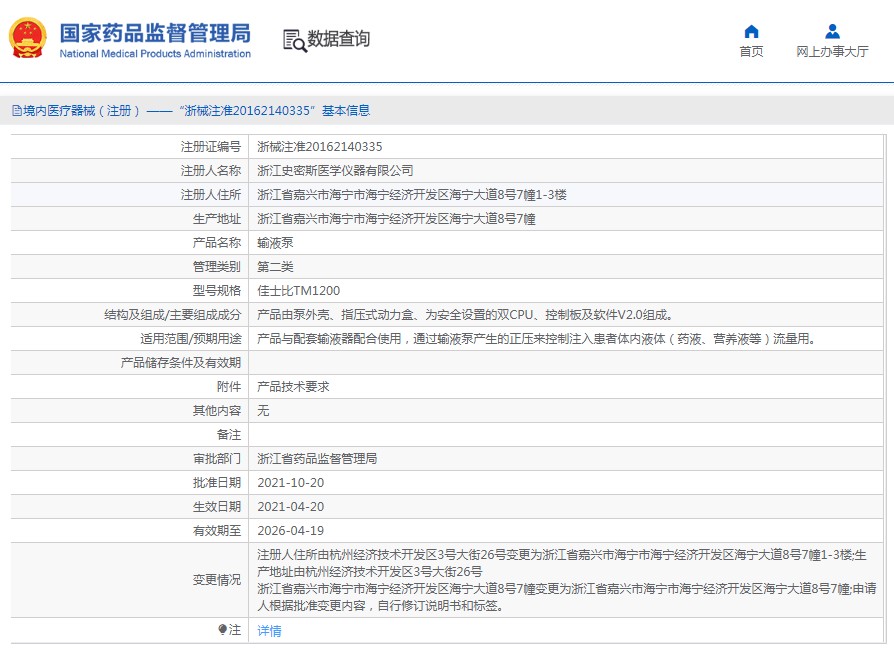Select date 2021-10-20

(291, 482)
